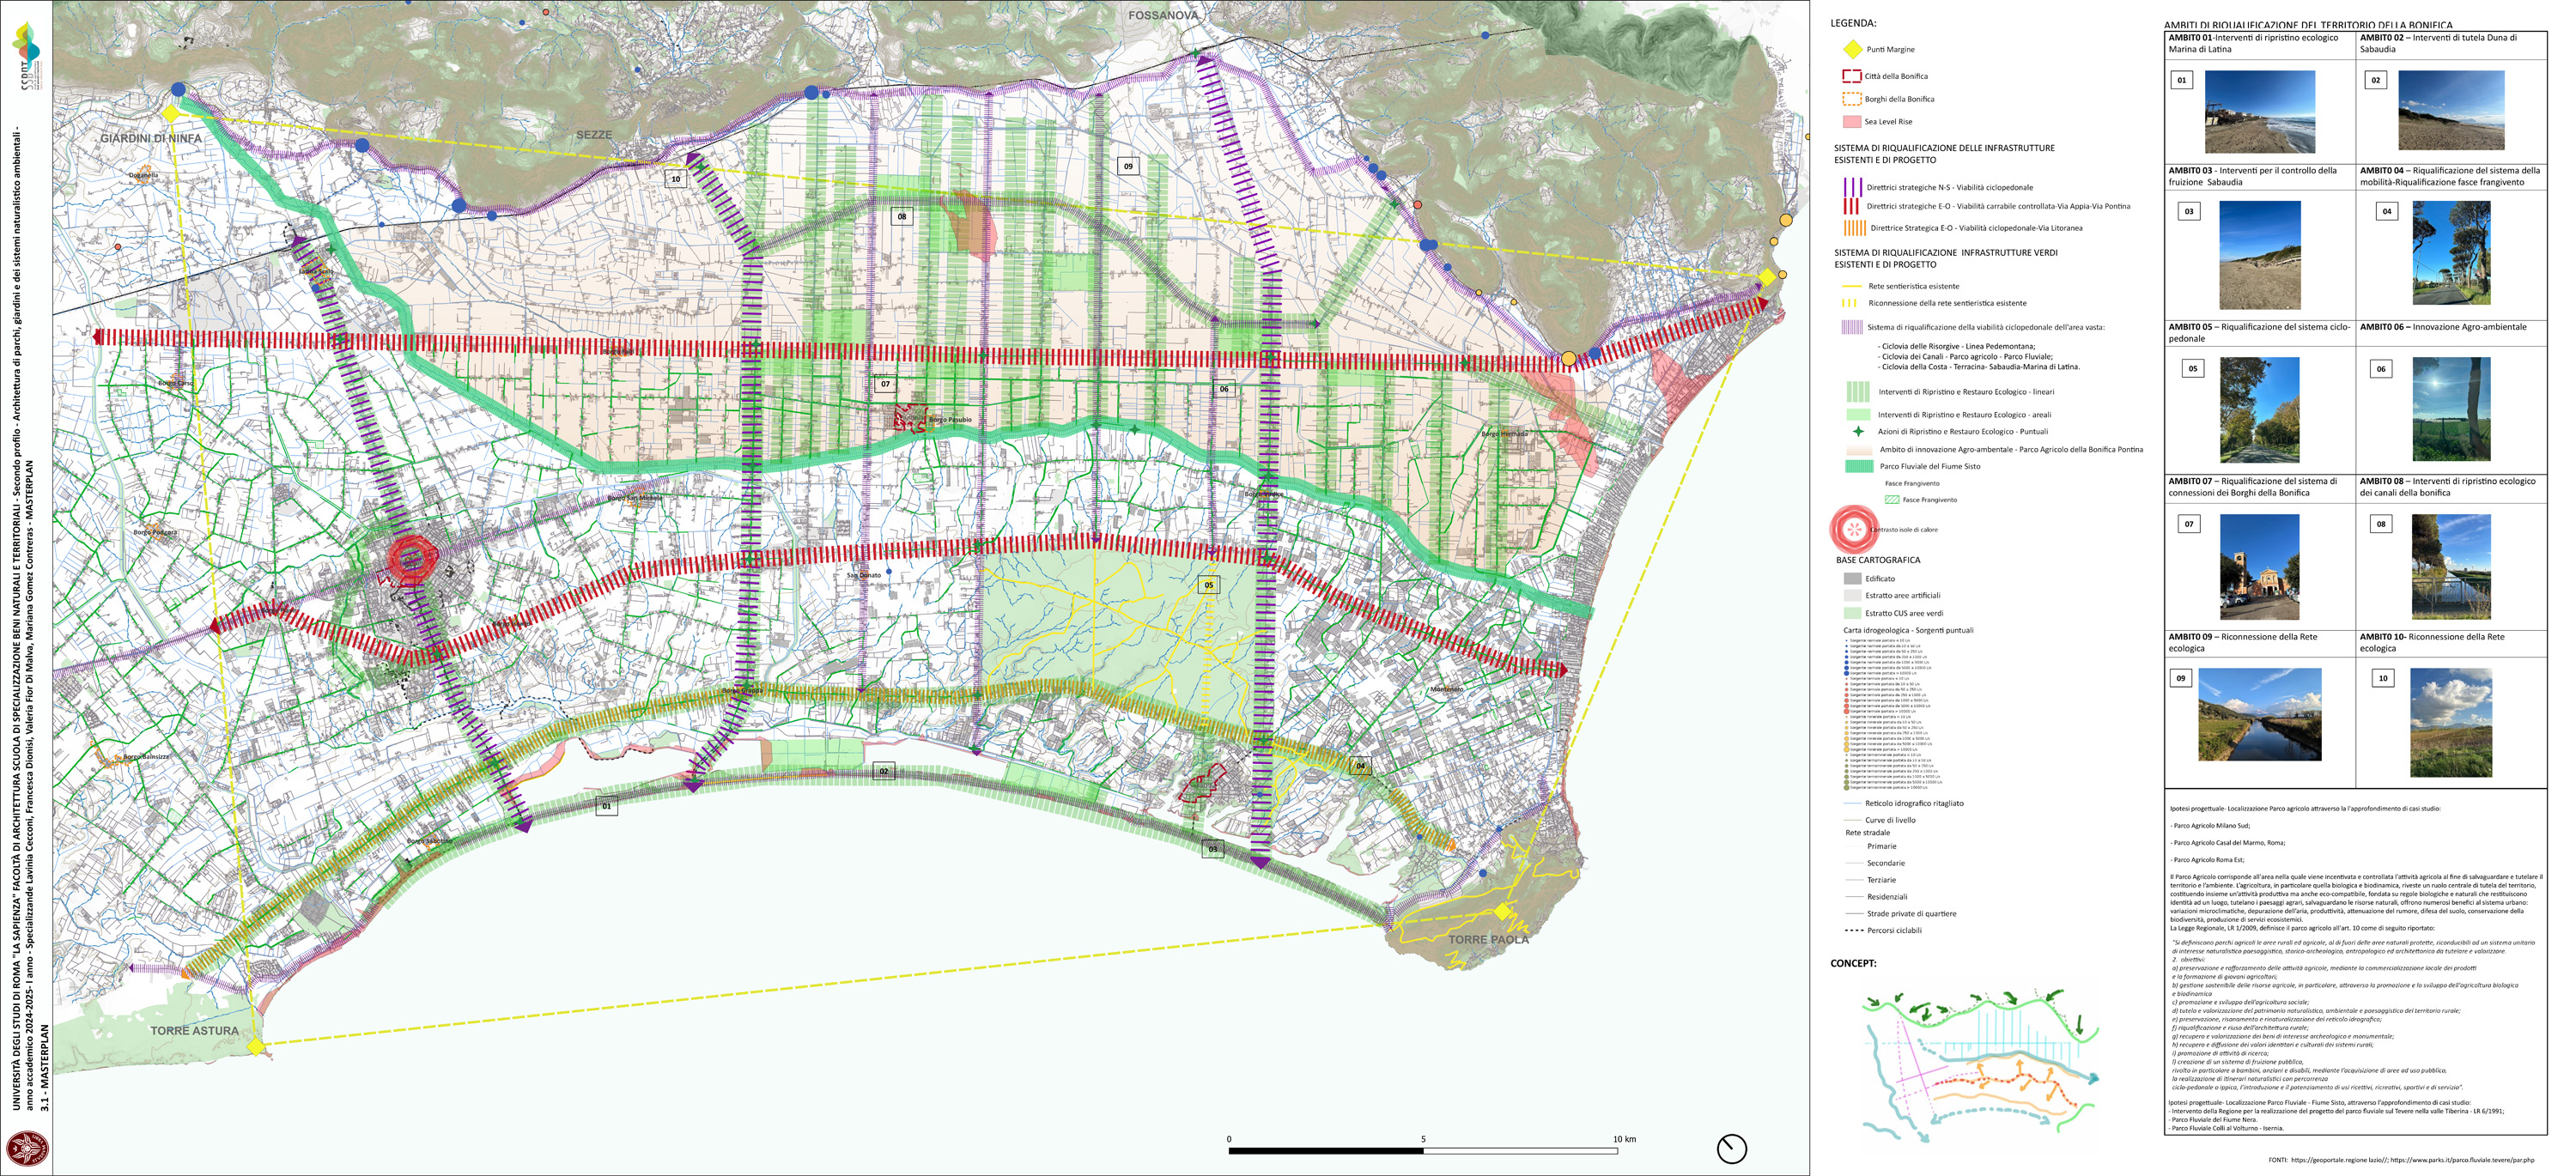The image size is (2576, 1176).
Task: Click the TORRE PAOLA map label
Action: click(1489, 939)
